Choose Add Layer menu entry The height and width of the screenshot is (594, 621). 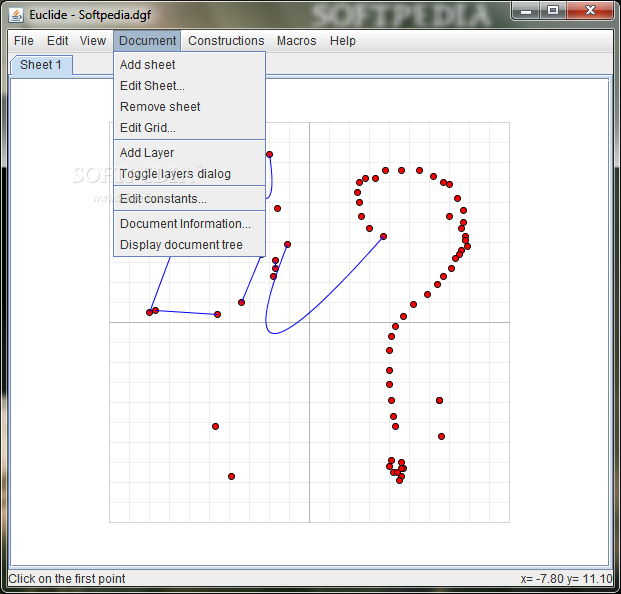tap(189, 152)
